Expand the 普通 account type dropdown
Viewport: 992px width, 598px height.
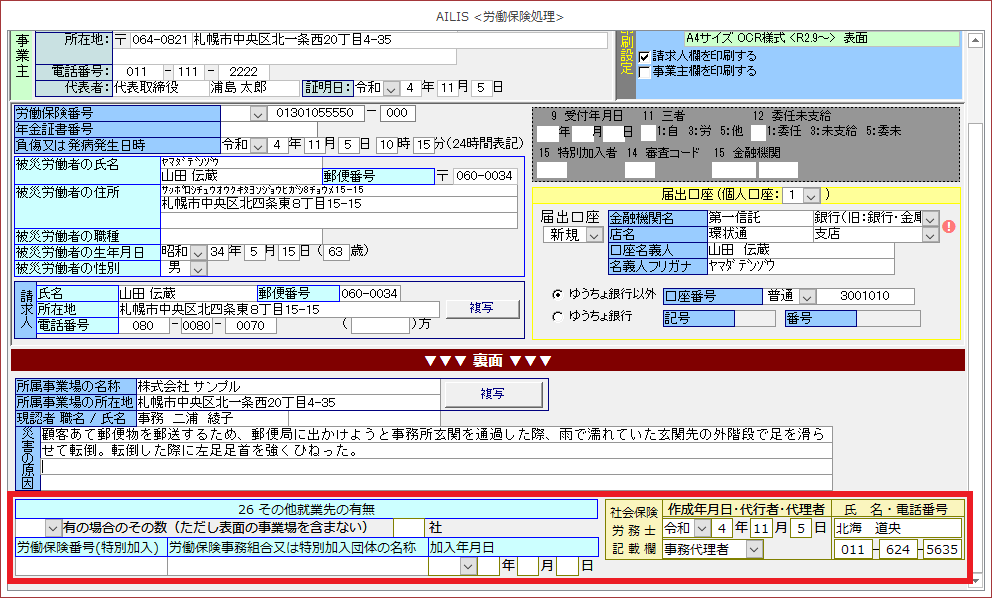808,296
